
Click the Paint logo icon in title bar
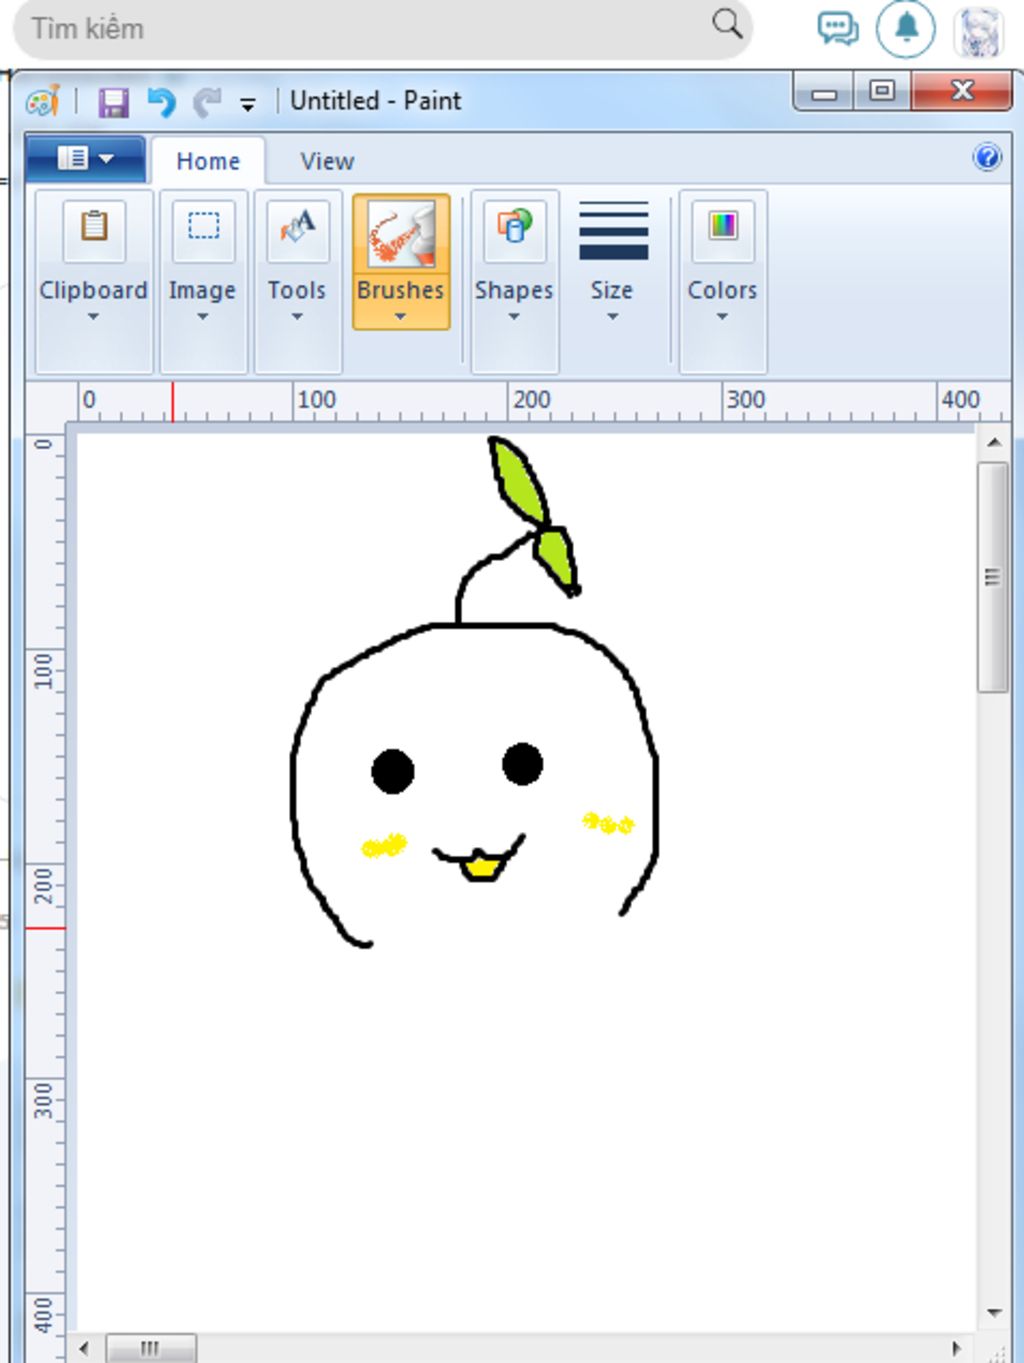pos(44,100)
